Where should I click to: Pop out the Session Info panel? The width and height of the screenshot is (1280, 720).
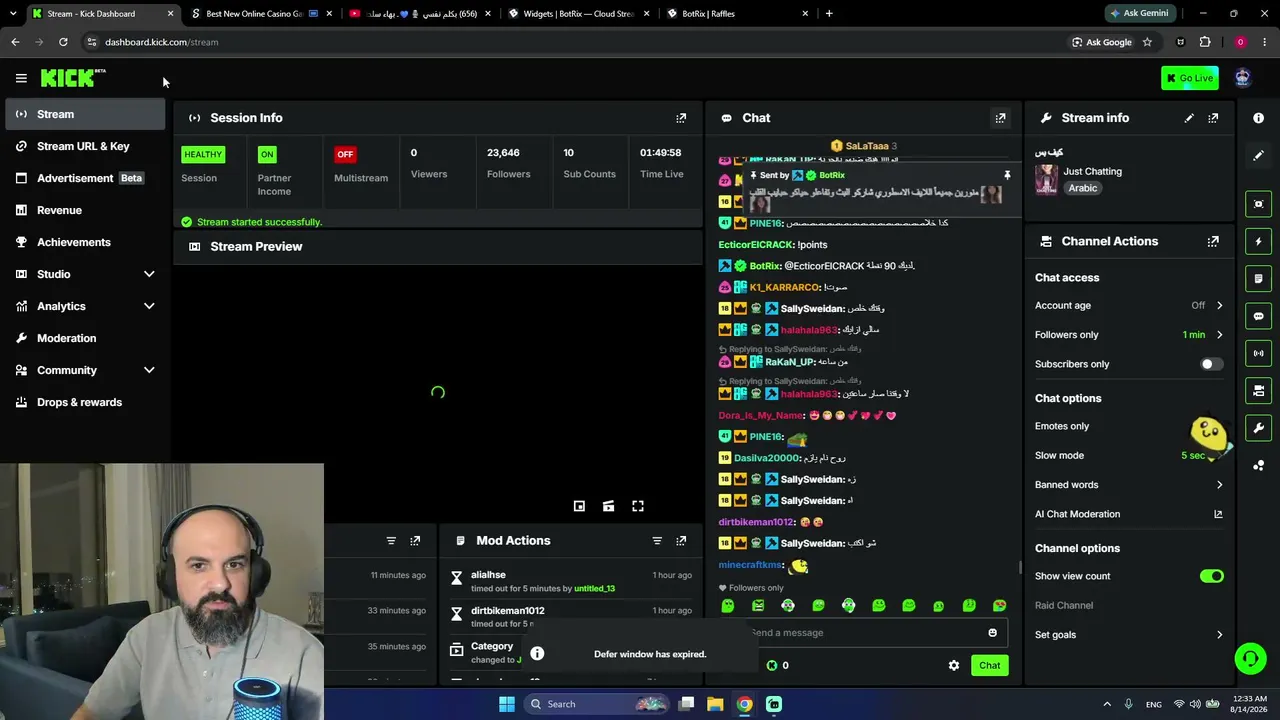681,118
